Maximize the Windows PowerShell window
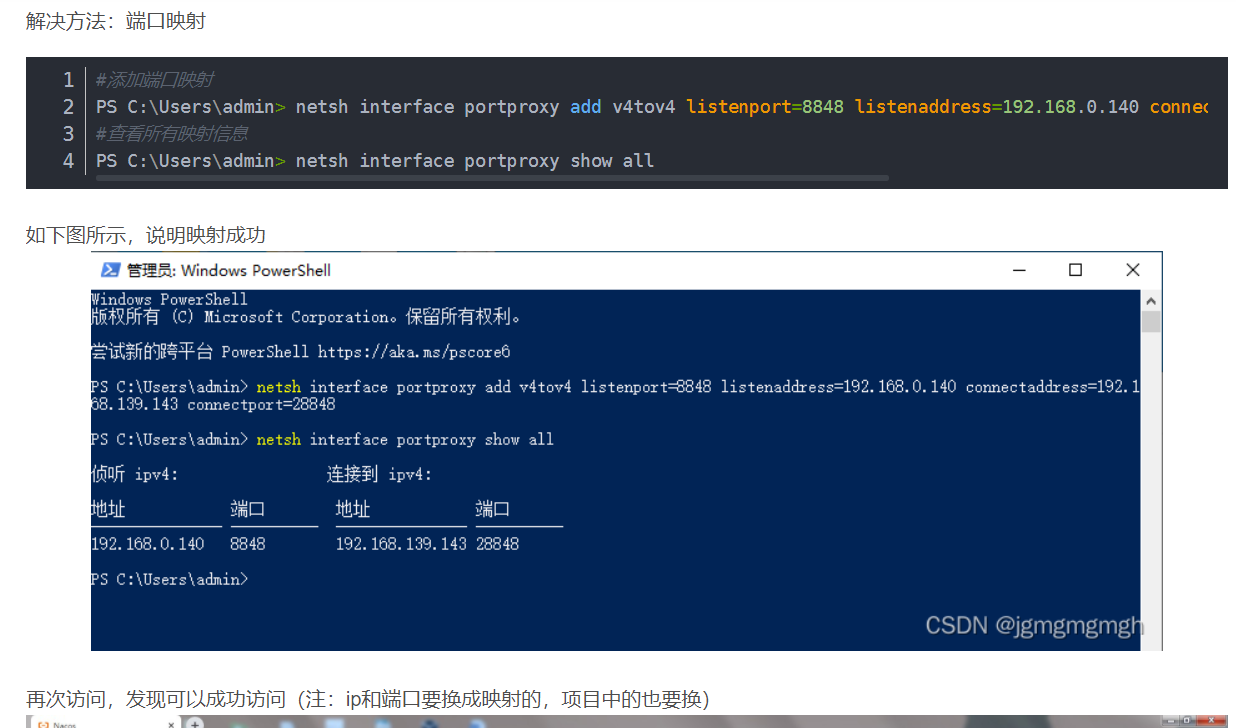This screenshot has width=1236, height=728. point(1075,270)
